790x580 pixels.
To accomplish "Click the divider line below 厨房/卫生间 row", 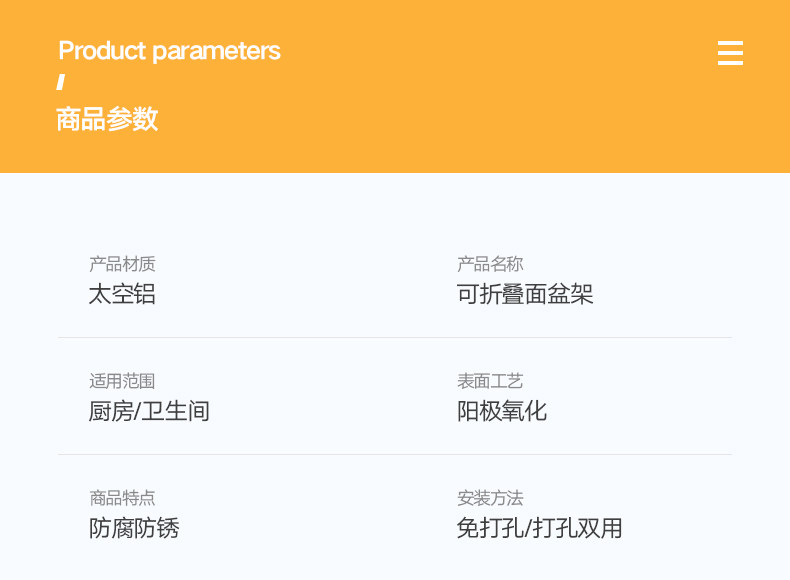I will tap(394, 455).
